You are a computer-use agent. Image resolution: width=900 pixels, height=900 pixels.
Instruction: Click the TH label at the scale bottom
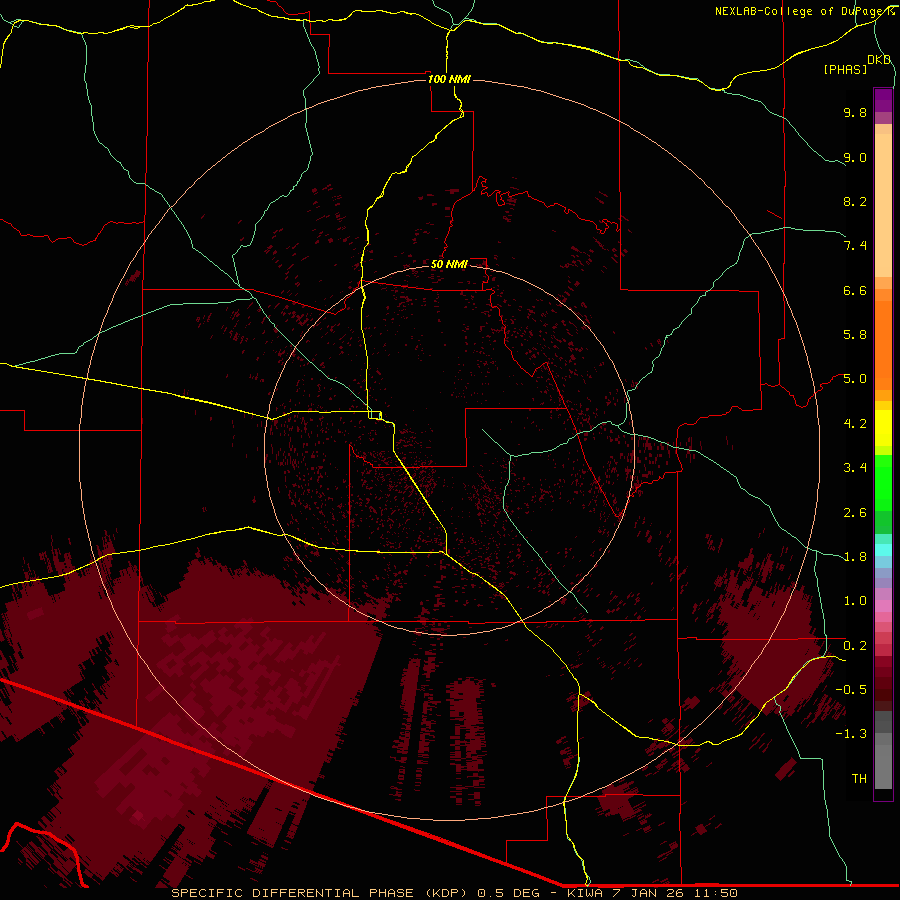point(859,779)
